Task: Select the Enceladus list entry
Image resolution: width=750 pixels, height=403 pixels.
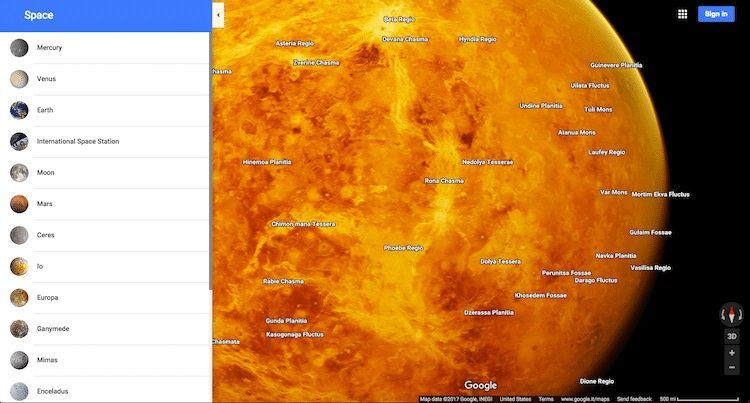Action: point(105,390)
